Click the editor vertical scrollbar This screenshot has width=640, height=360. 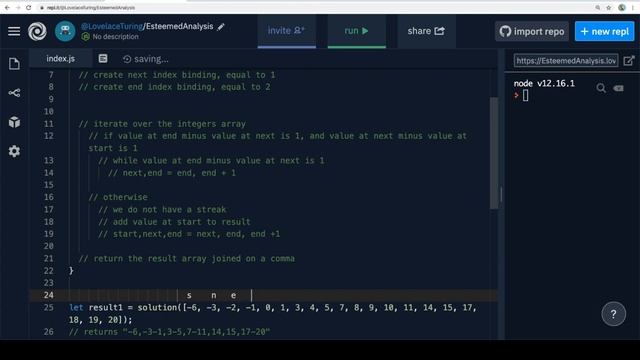(493, 153)
